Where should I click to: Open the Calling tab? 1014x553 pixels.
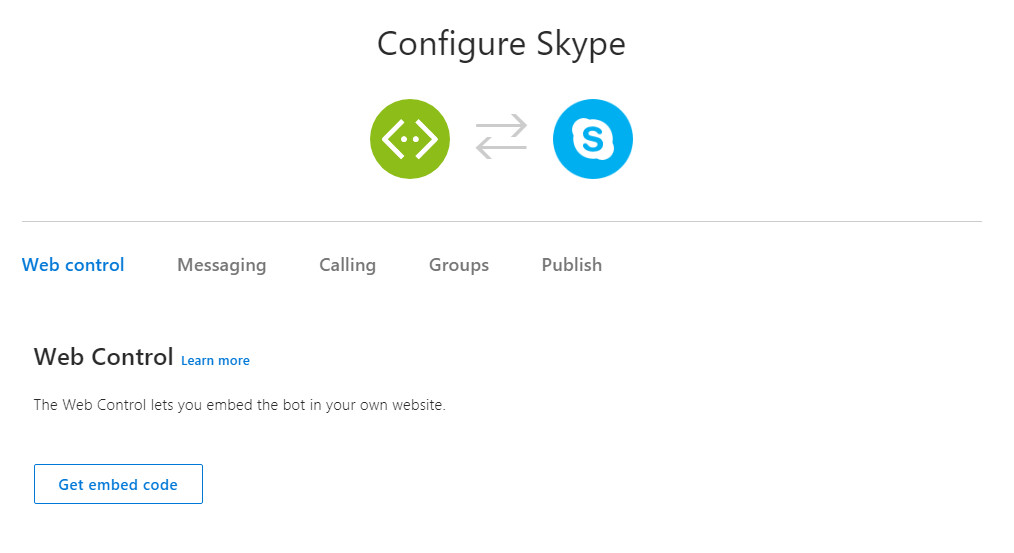coord(347,265)
